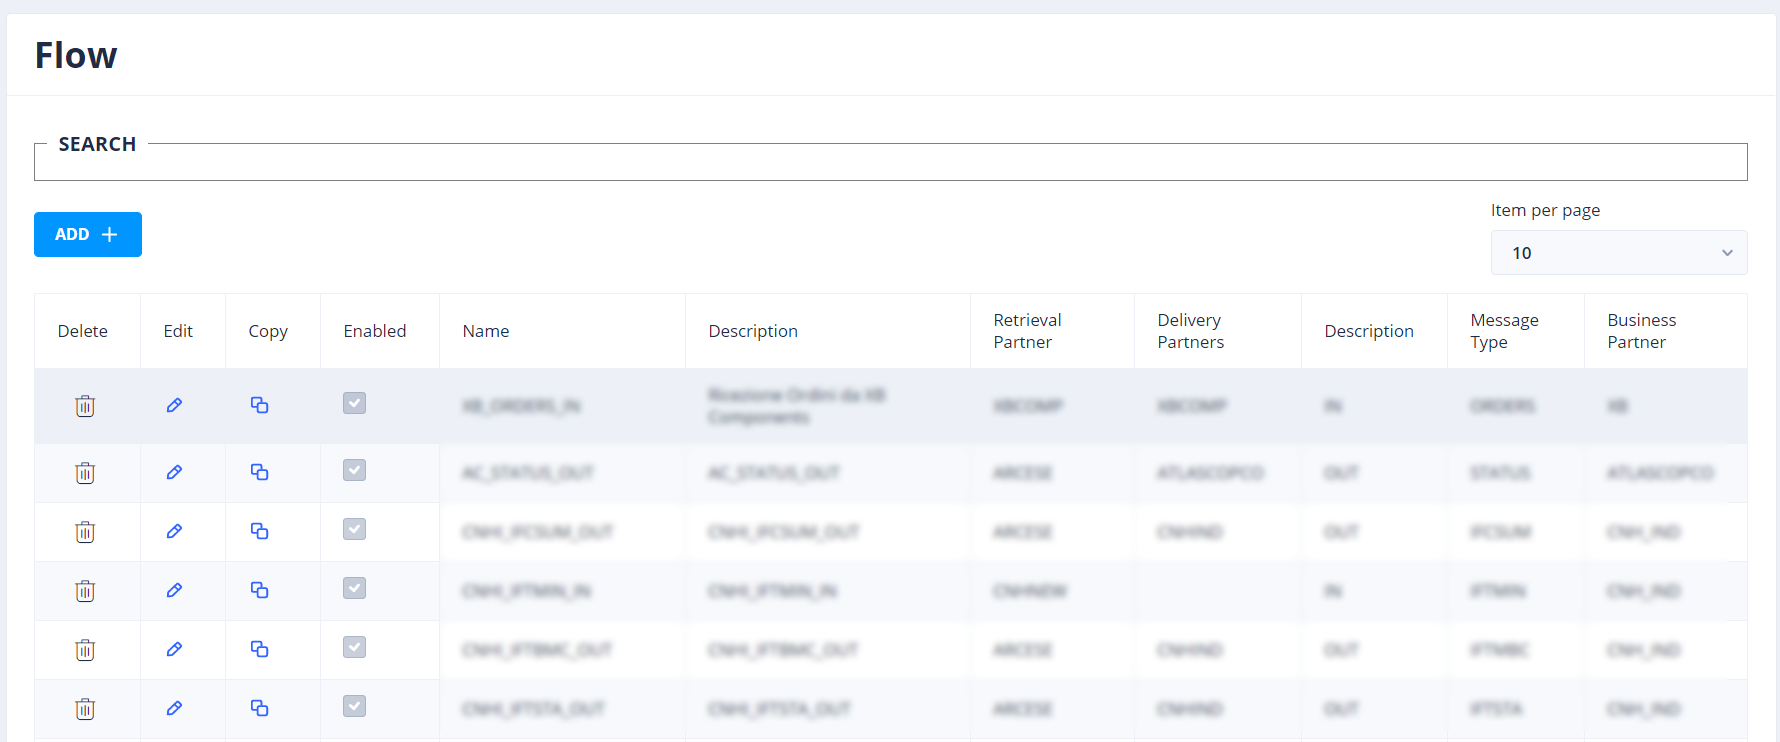Image resolution: width=1780 pixels, height=742 pixels.
Task: Toggle the Enabled checkbox in the first row
Action: (354, 403)
